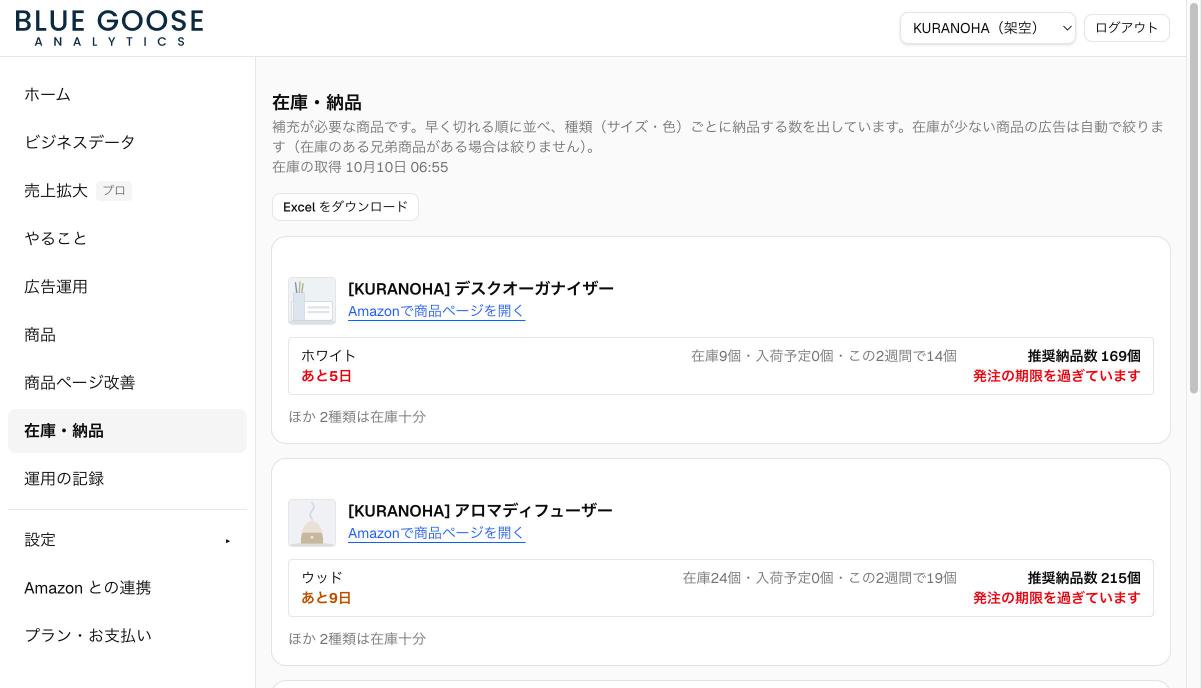Open 商品ページ改善 in the sidebar

(127, 382)
